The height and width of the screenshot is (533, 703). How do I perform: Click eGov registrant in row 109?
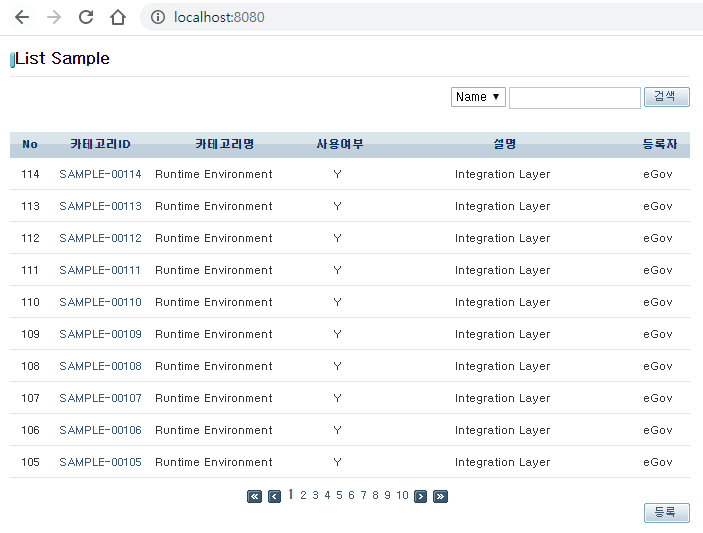coord(658,334)
